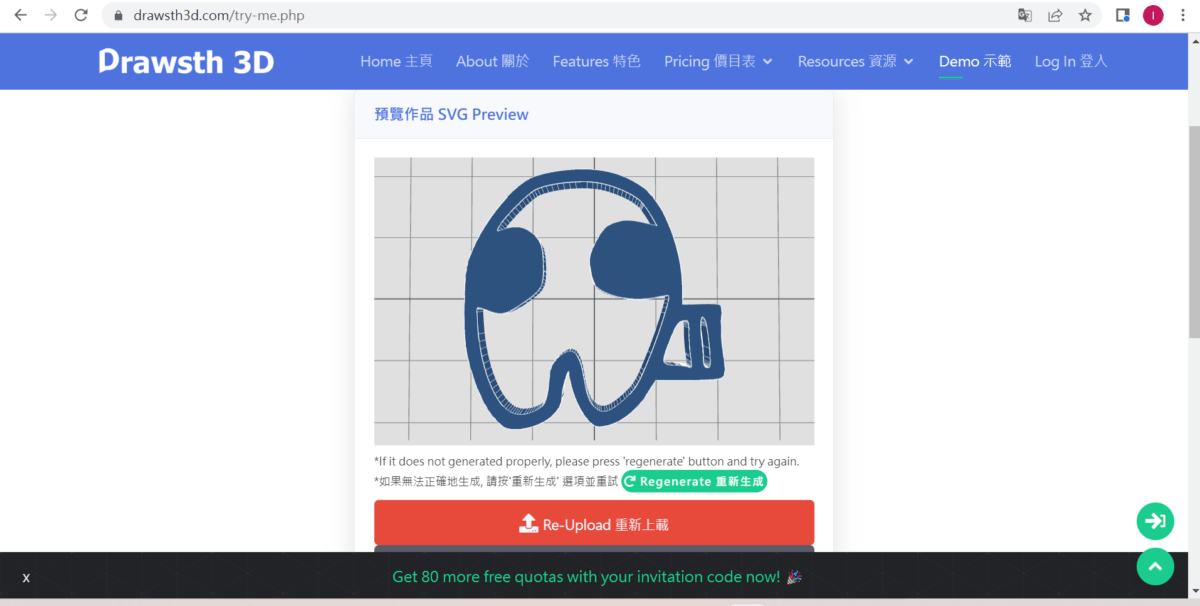This screenshot has width=1200, height=606.
Task: Reload the page with refresh icon
Action: coord(82,16)
